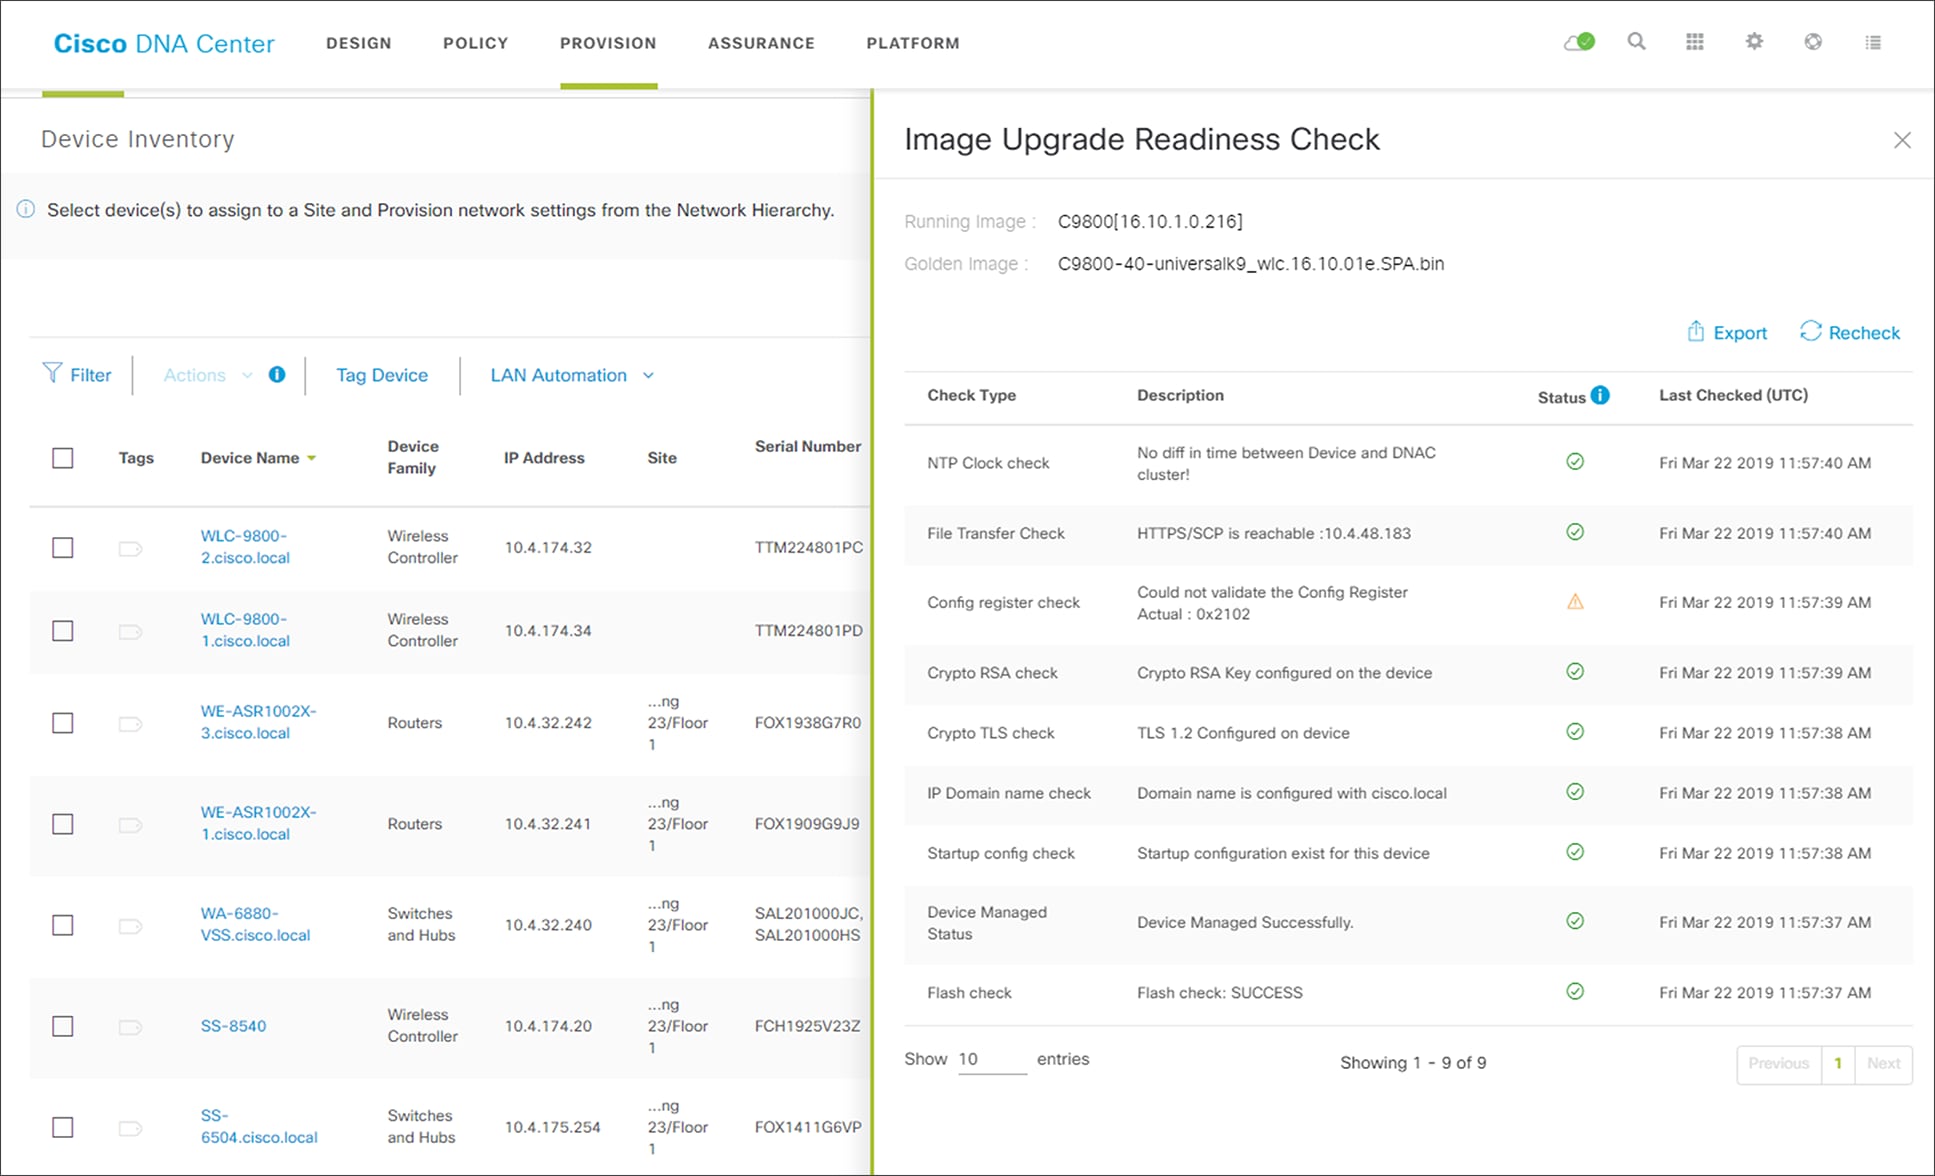
Task: Click the IP Address column header
Action: coord(544,458)
